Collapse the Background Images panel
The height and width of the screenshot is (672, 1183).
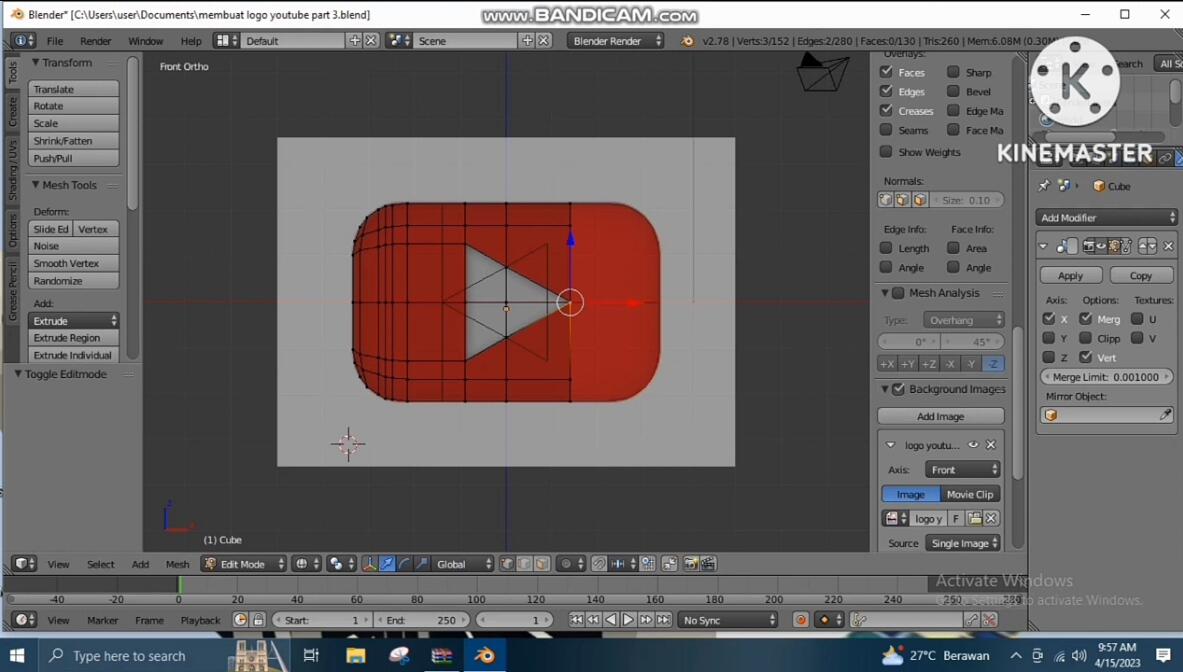pos(884,389)
